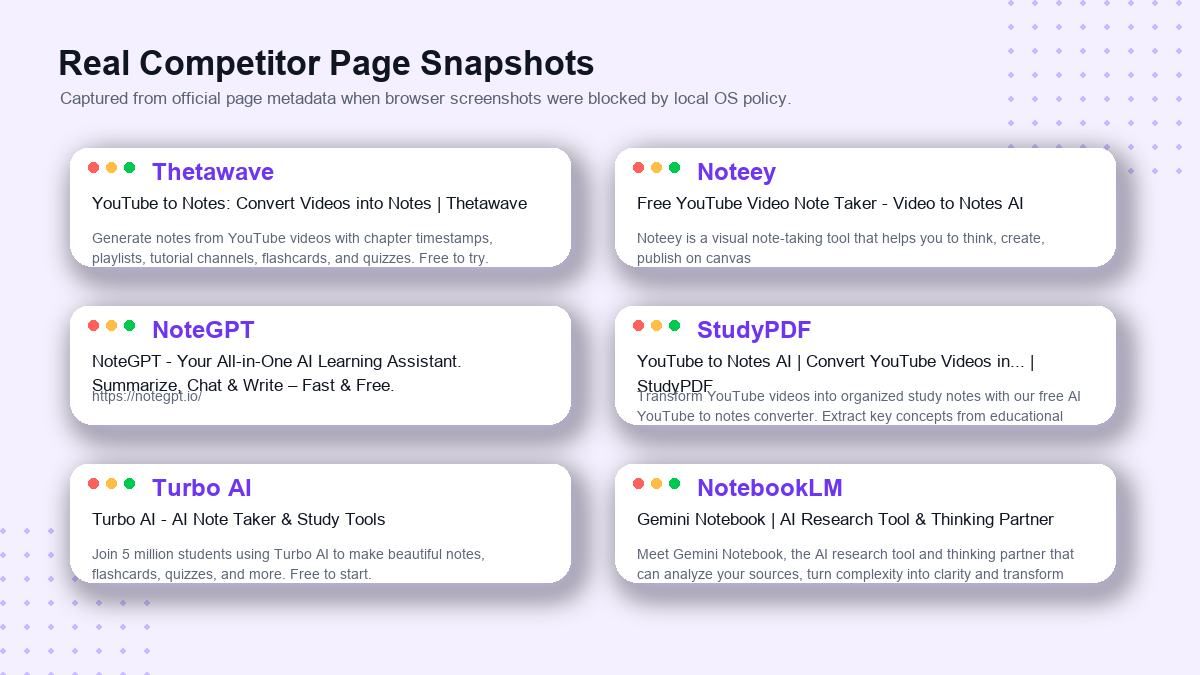Click 'Turbo AI - AI Note Taker & Study Tools' title
This screenshot has height=675, width=1200.
(238, 519)
